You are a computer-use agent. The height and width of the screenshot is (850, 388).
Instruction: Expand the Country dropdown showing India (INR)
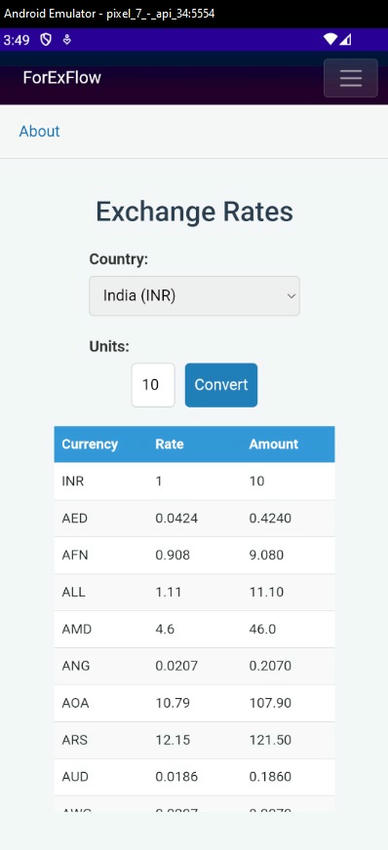[194, 296]
